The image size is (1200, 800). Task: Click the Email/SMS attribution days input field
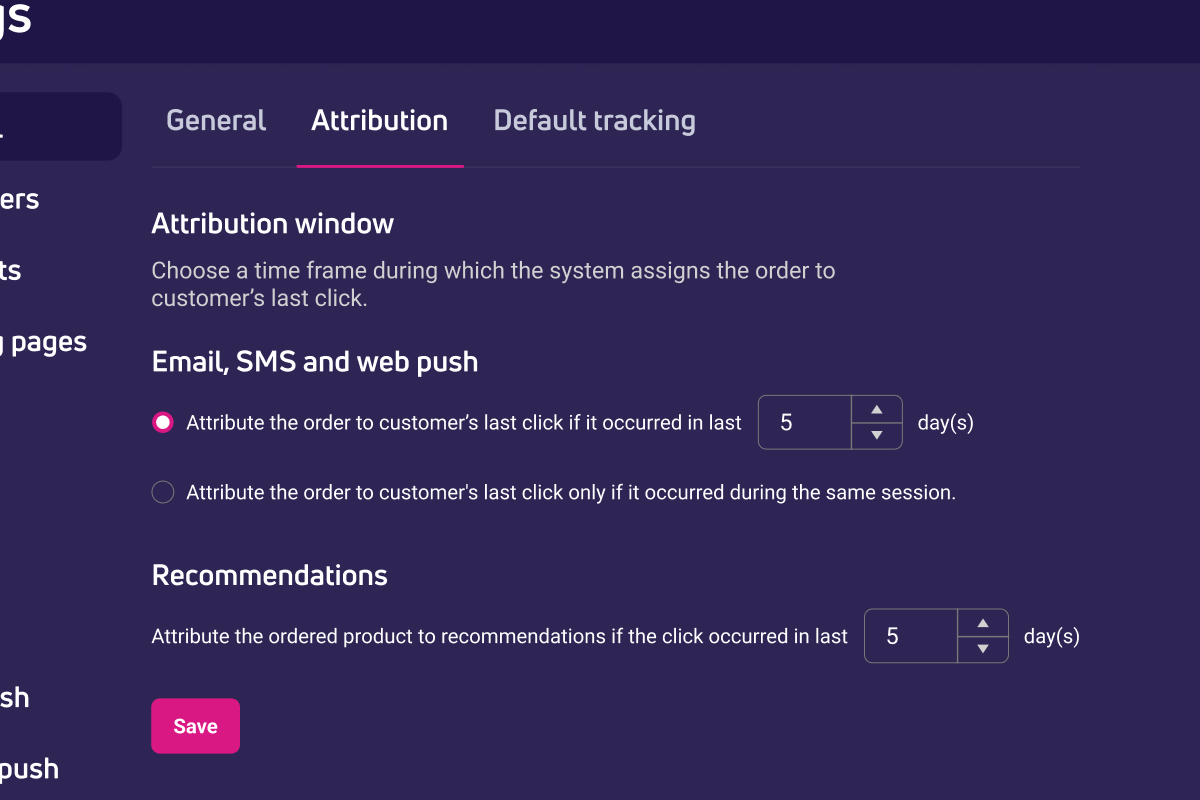coord(803,422)
